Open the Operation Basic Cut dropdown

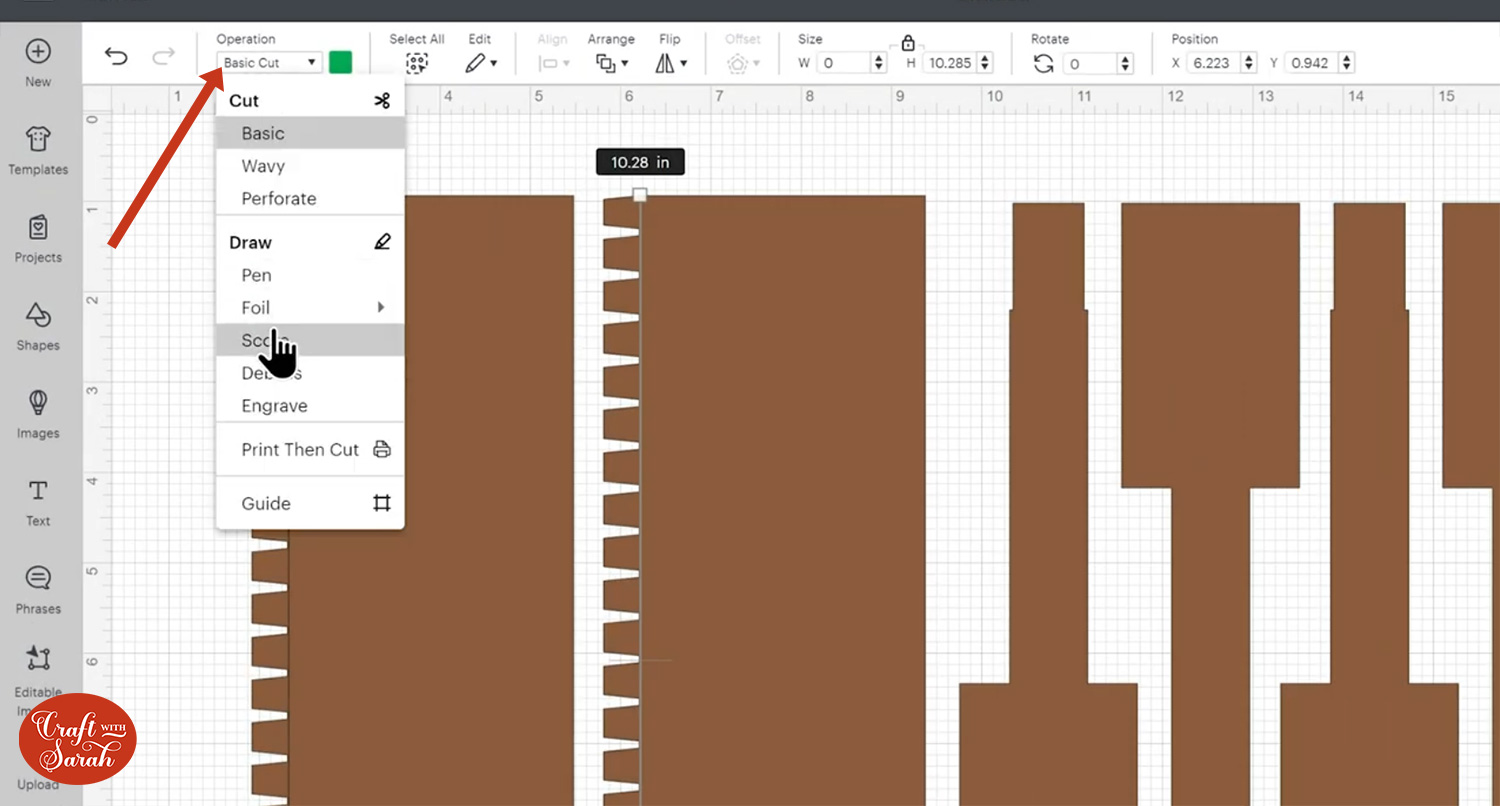click(x=270, y=63)
